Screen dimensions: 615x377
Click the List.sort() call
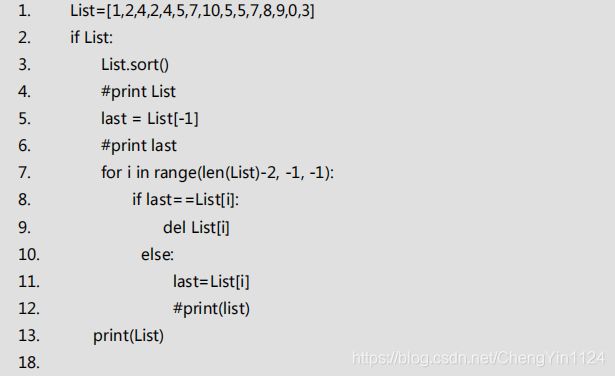point(135,65)
